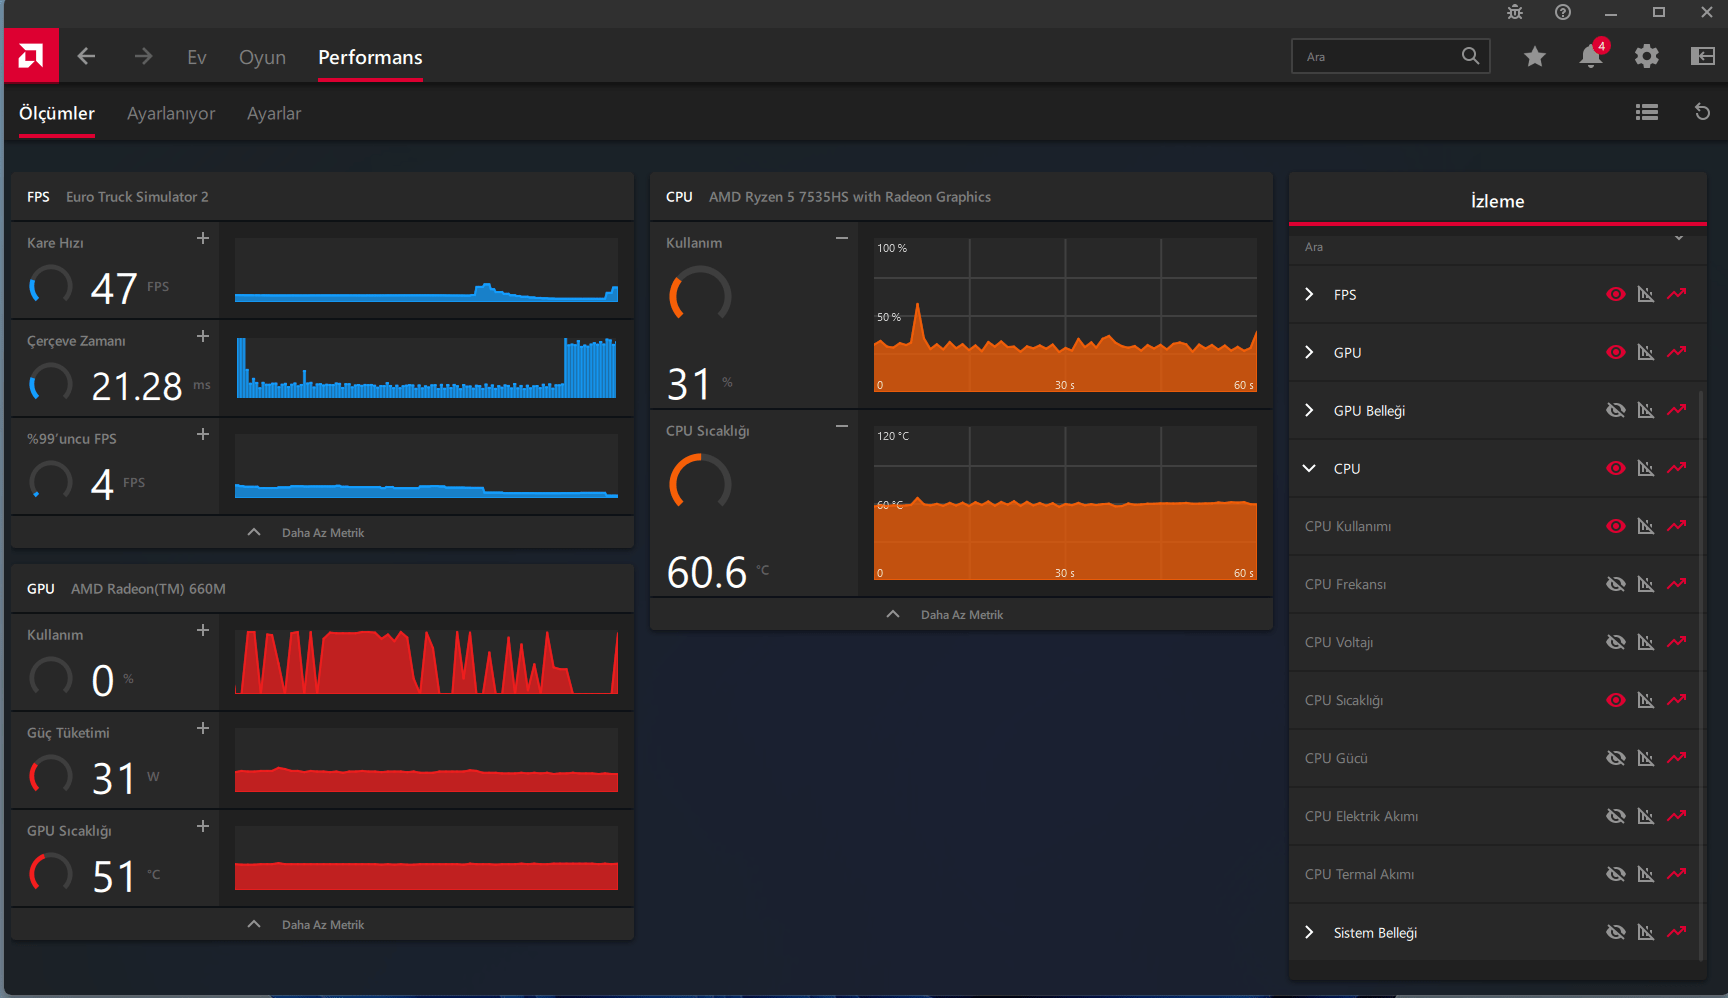Open the favorites star icon
Viewport: 1728px width, 998px height.
click(1534, 57)
